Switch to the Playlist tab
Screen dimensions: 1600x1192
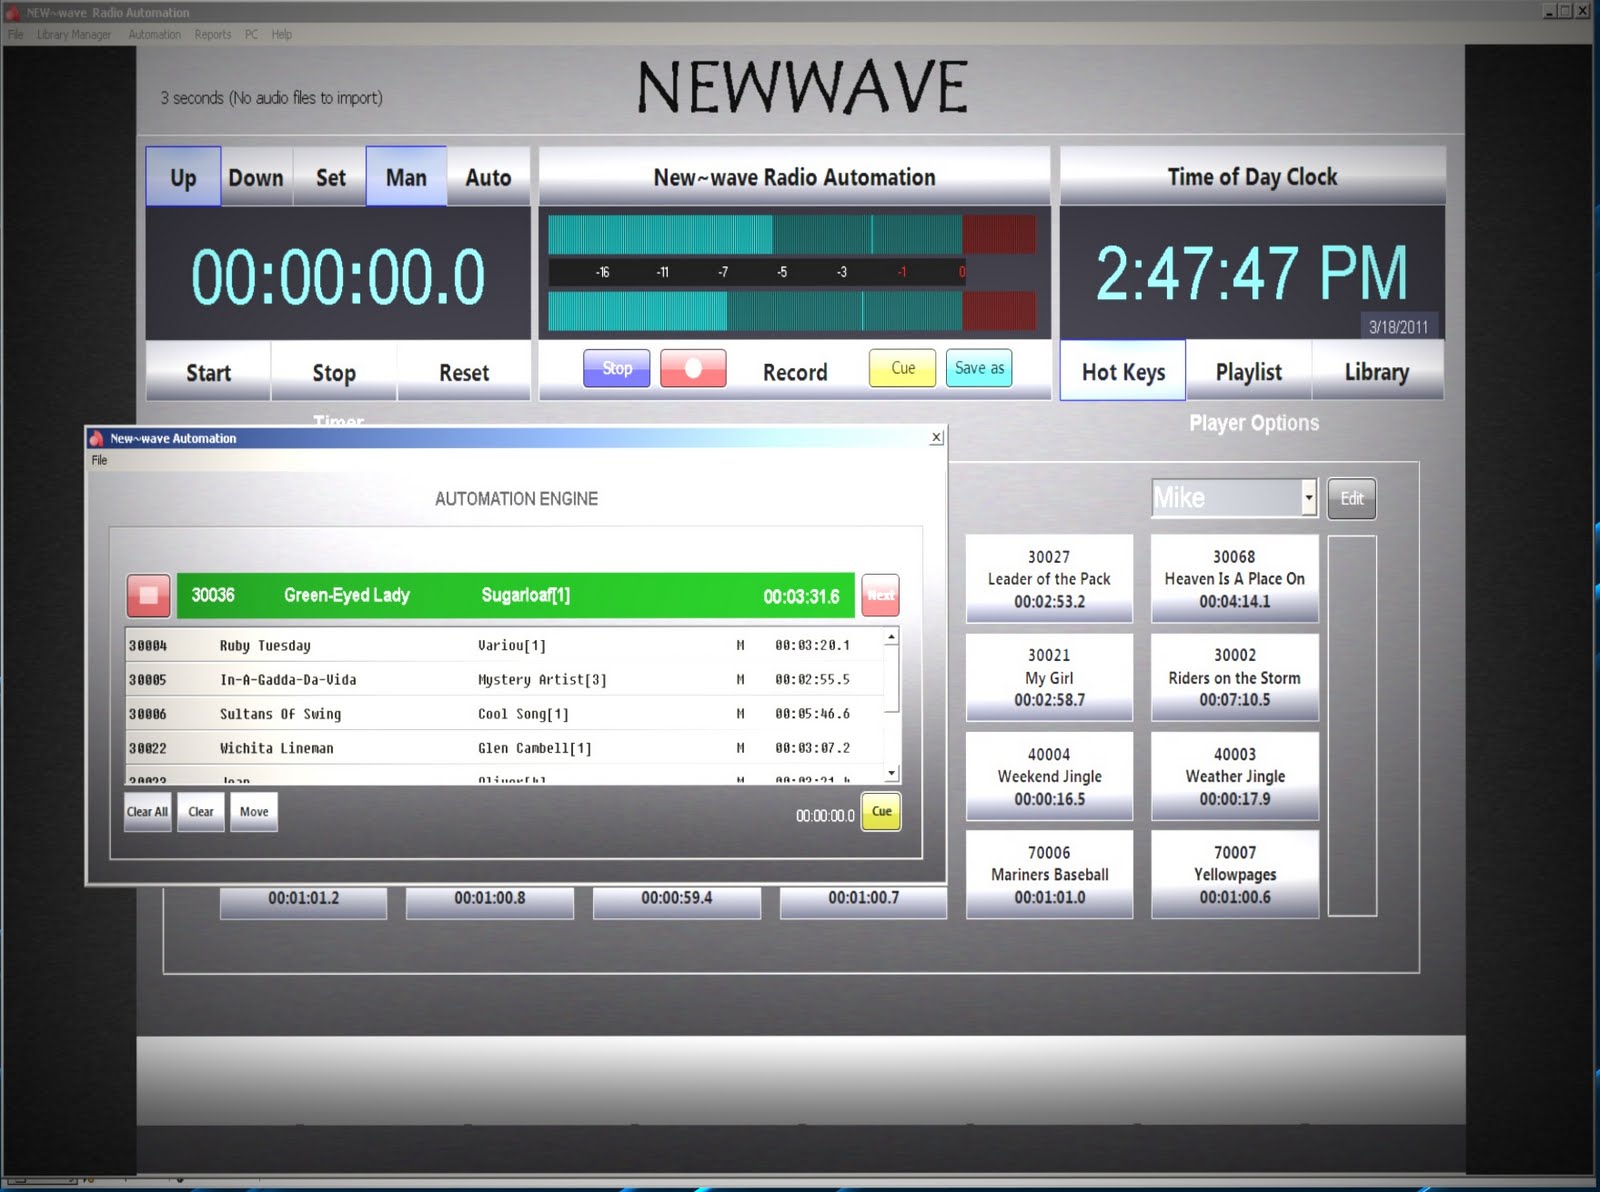pyautogui.click(x=1248, y=371)
